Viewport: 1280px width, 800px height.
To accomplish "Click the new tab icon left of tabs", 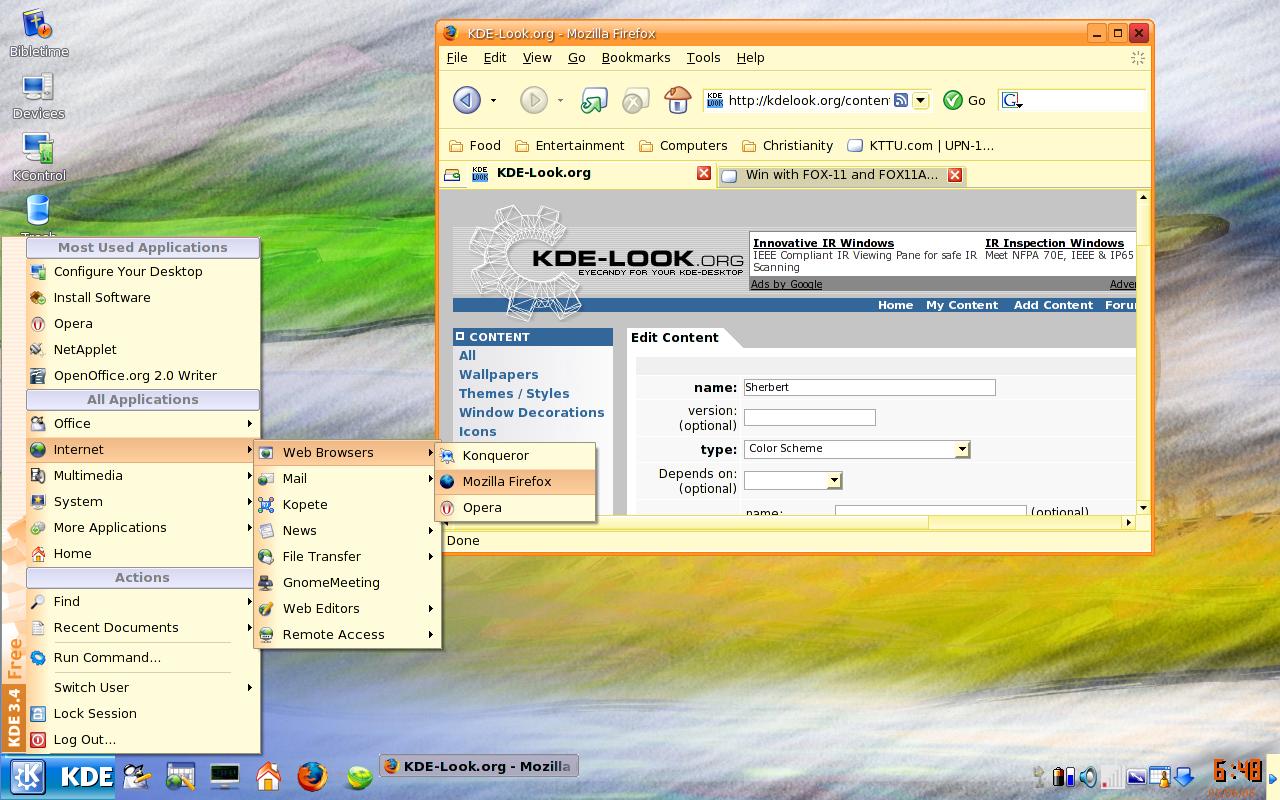I will 453,175.
